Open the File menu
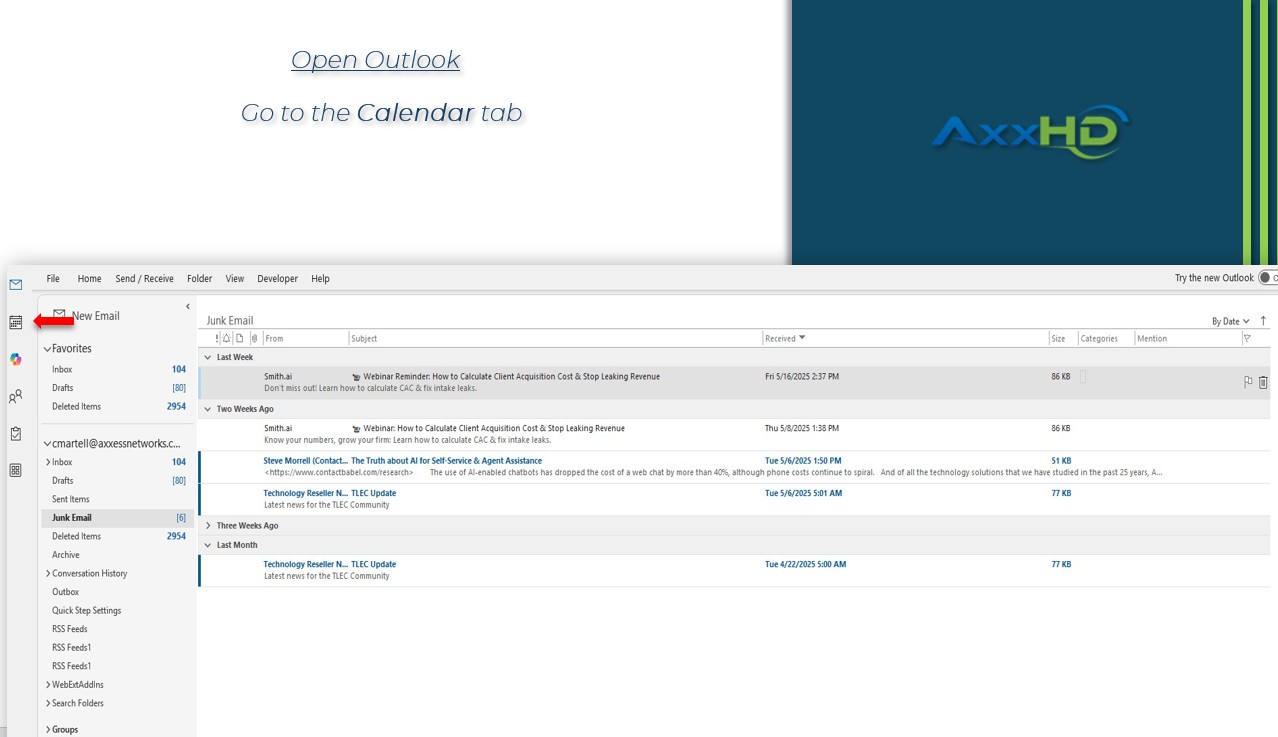The width and height of the screenshot is (1278, 737). [x=53, y=279]
